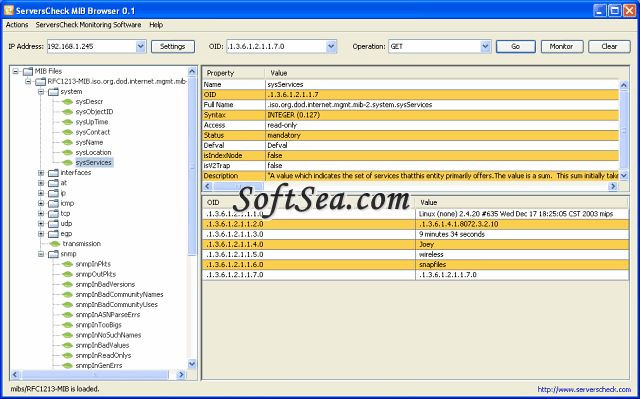
Task: Select result row with value snapfiles
Action: (416, 264)
